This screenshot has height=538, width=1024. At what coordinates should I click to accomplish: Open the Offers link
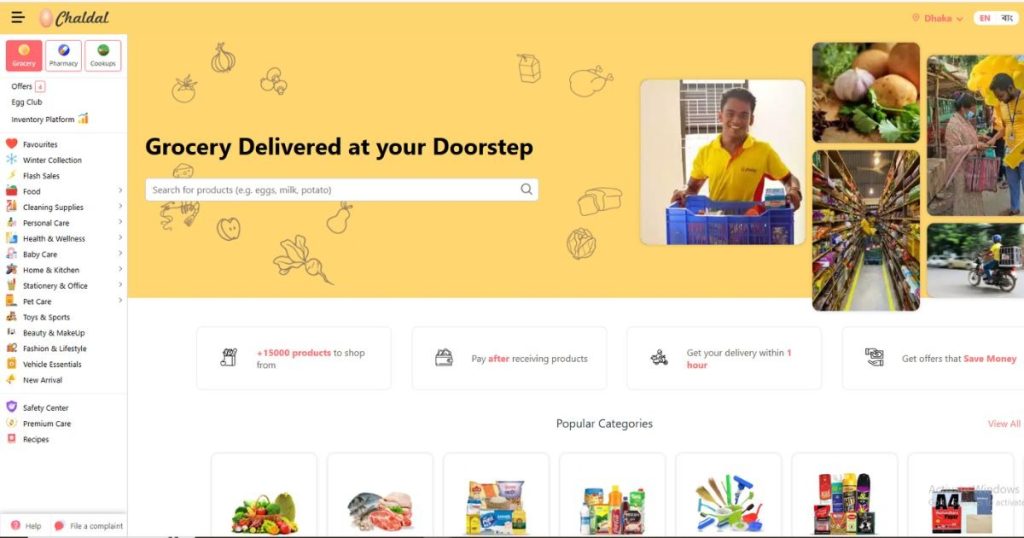(22, 86)
